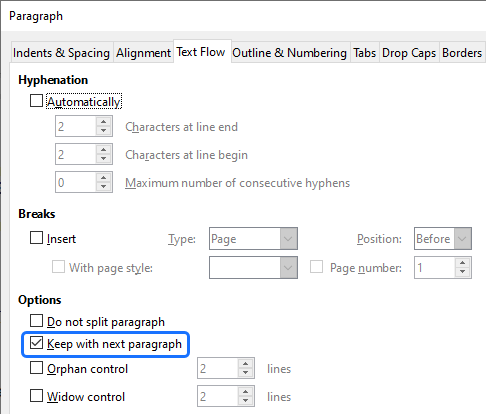
Task: Turn on Orphan control
Action: click(x=36, y=368)
